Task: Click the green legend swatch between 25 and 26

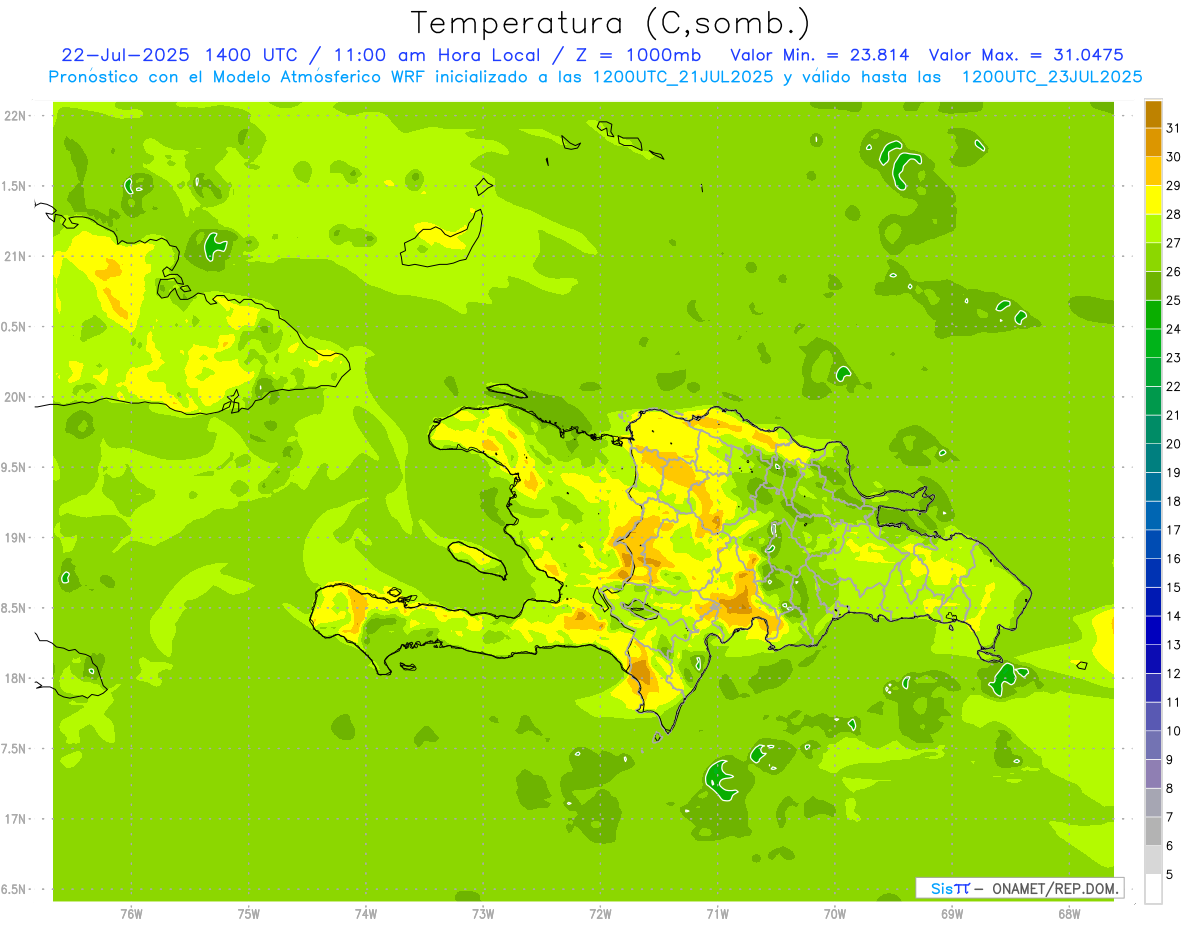Action: click(1153, 285)
